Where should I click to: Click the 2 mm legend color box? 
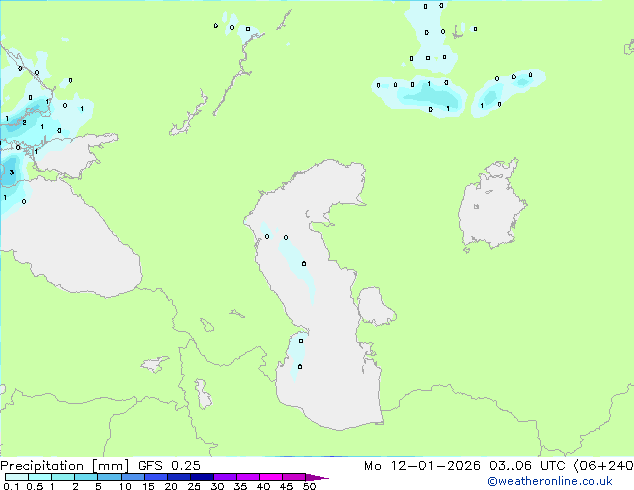click(x=86, y=477)
